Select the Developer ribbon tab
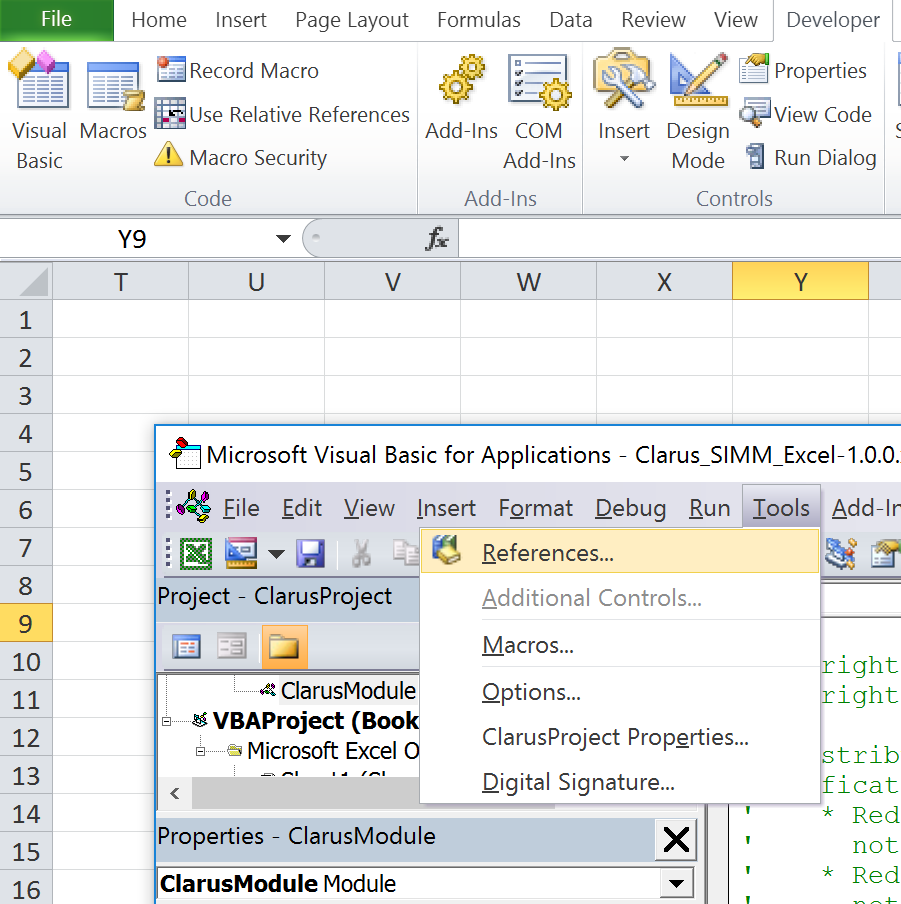 tap(832, 20)
